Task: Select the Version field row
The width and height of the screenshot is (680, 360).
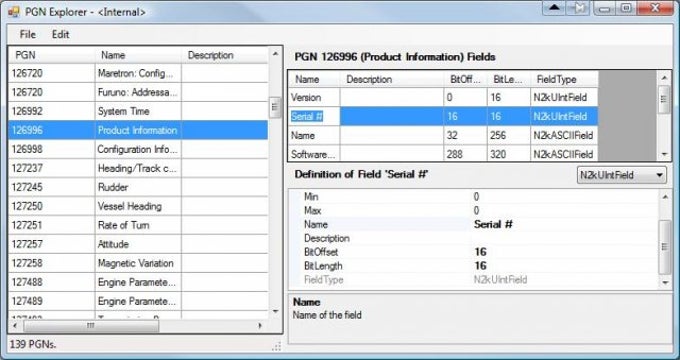Action: click(x=443, y=97)
